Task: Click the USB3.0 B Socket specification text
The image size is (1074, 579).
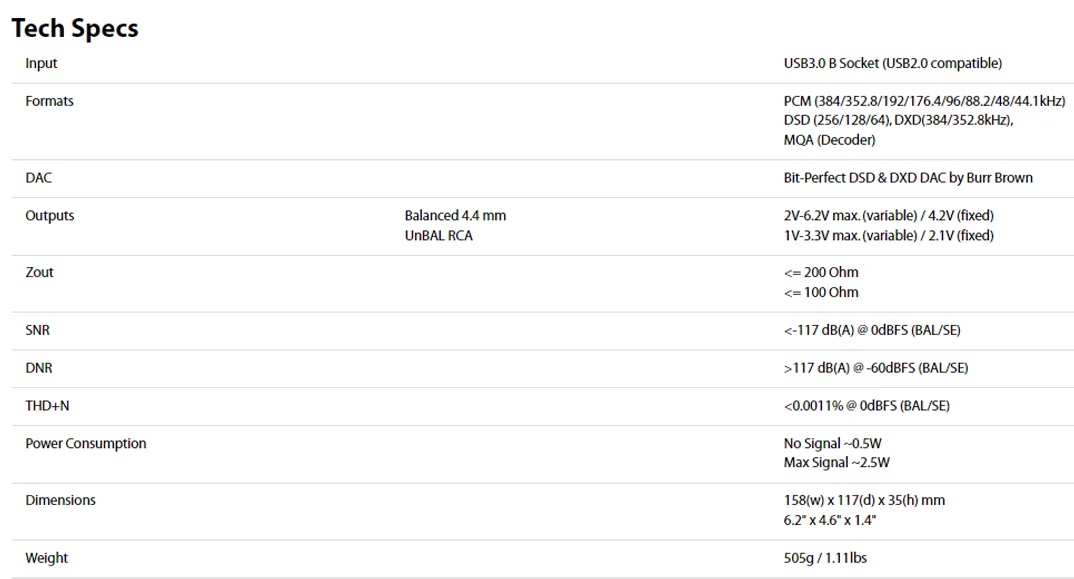Action: (892, 64)
